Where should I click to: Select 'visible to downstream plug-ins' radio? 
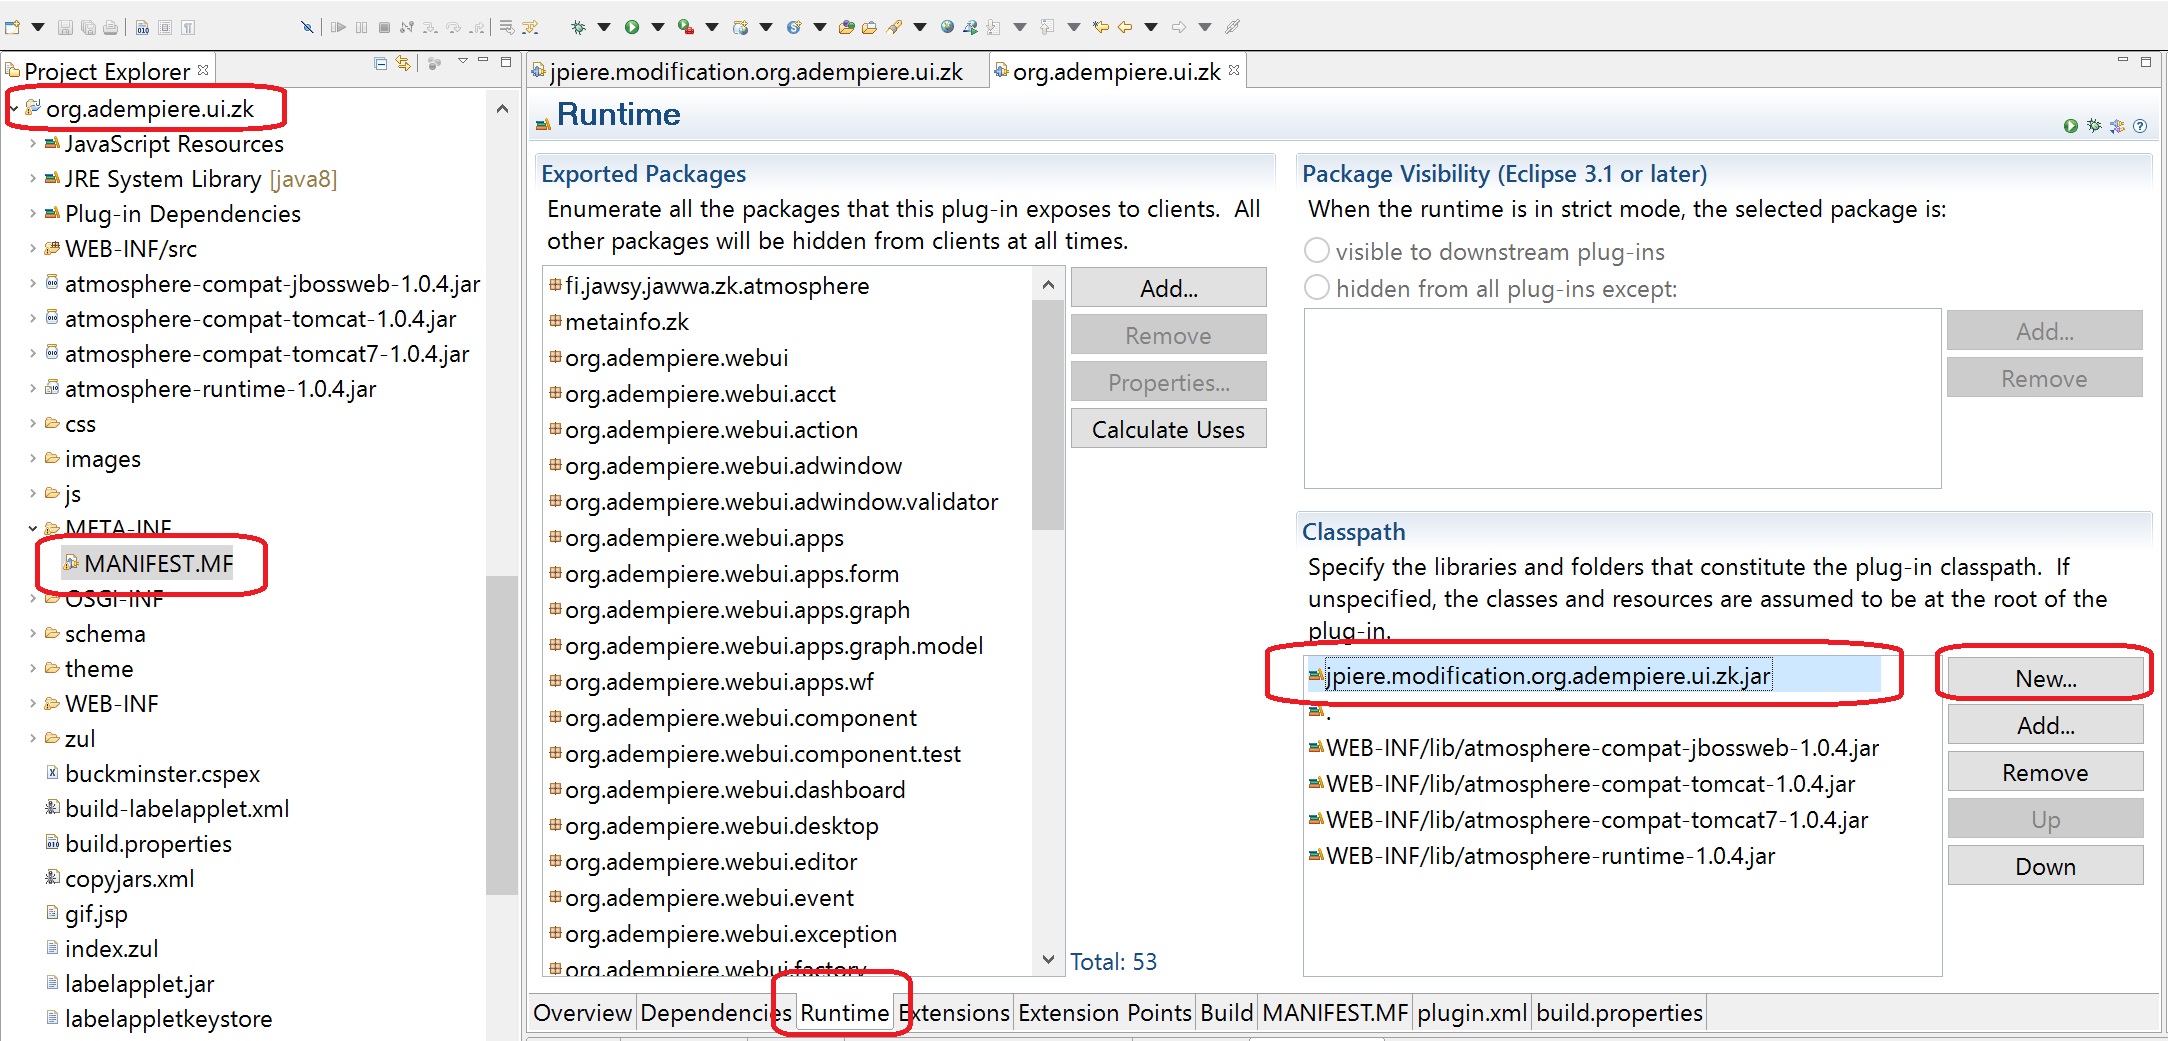pos(1317,250)
